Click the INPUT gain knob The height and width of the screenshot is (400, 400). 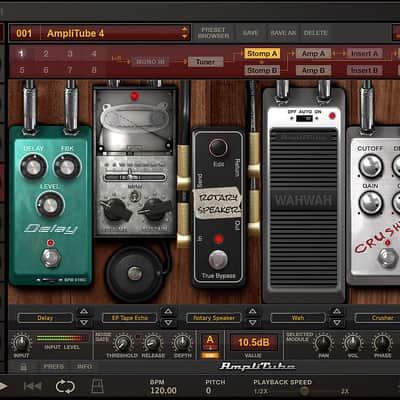[x=21, y=342]
